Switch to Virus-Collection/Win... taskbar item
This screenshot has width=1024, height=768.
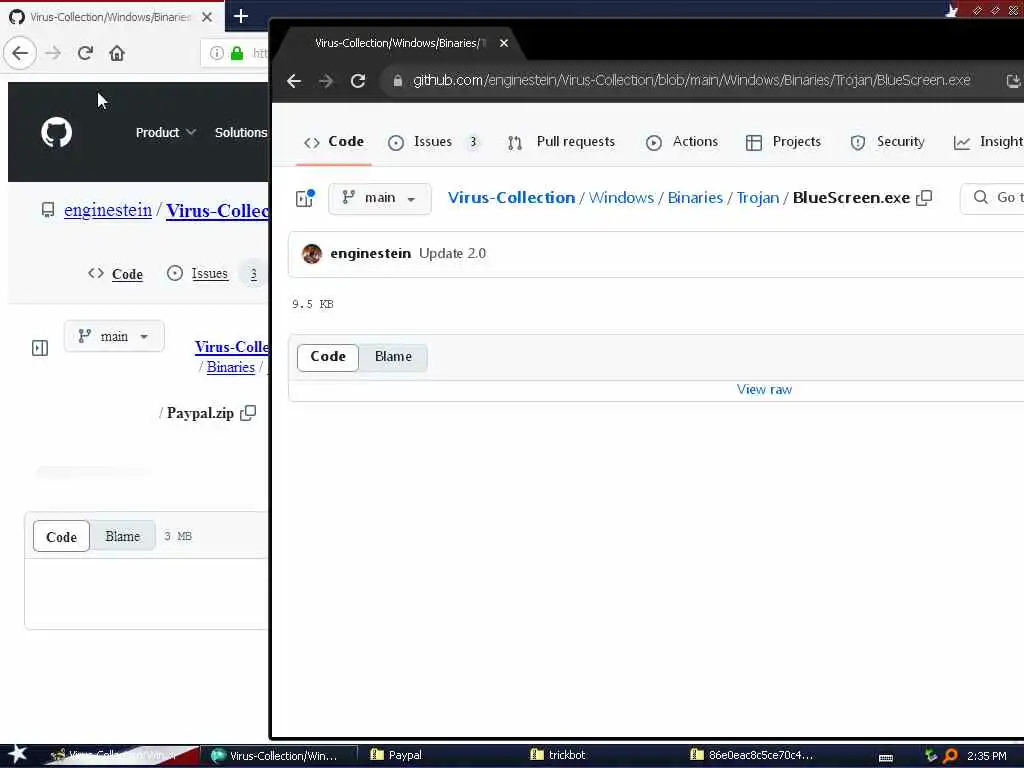pyautogui.click(x=279, y=756)
